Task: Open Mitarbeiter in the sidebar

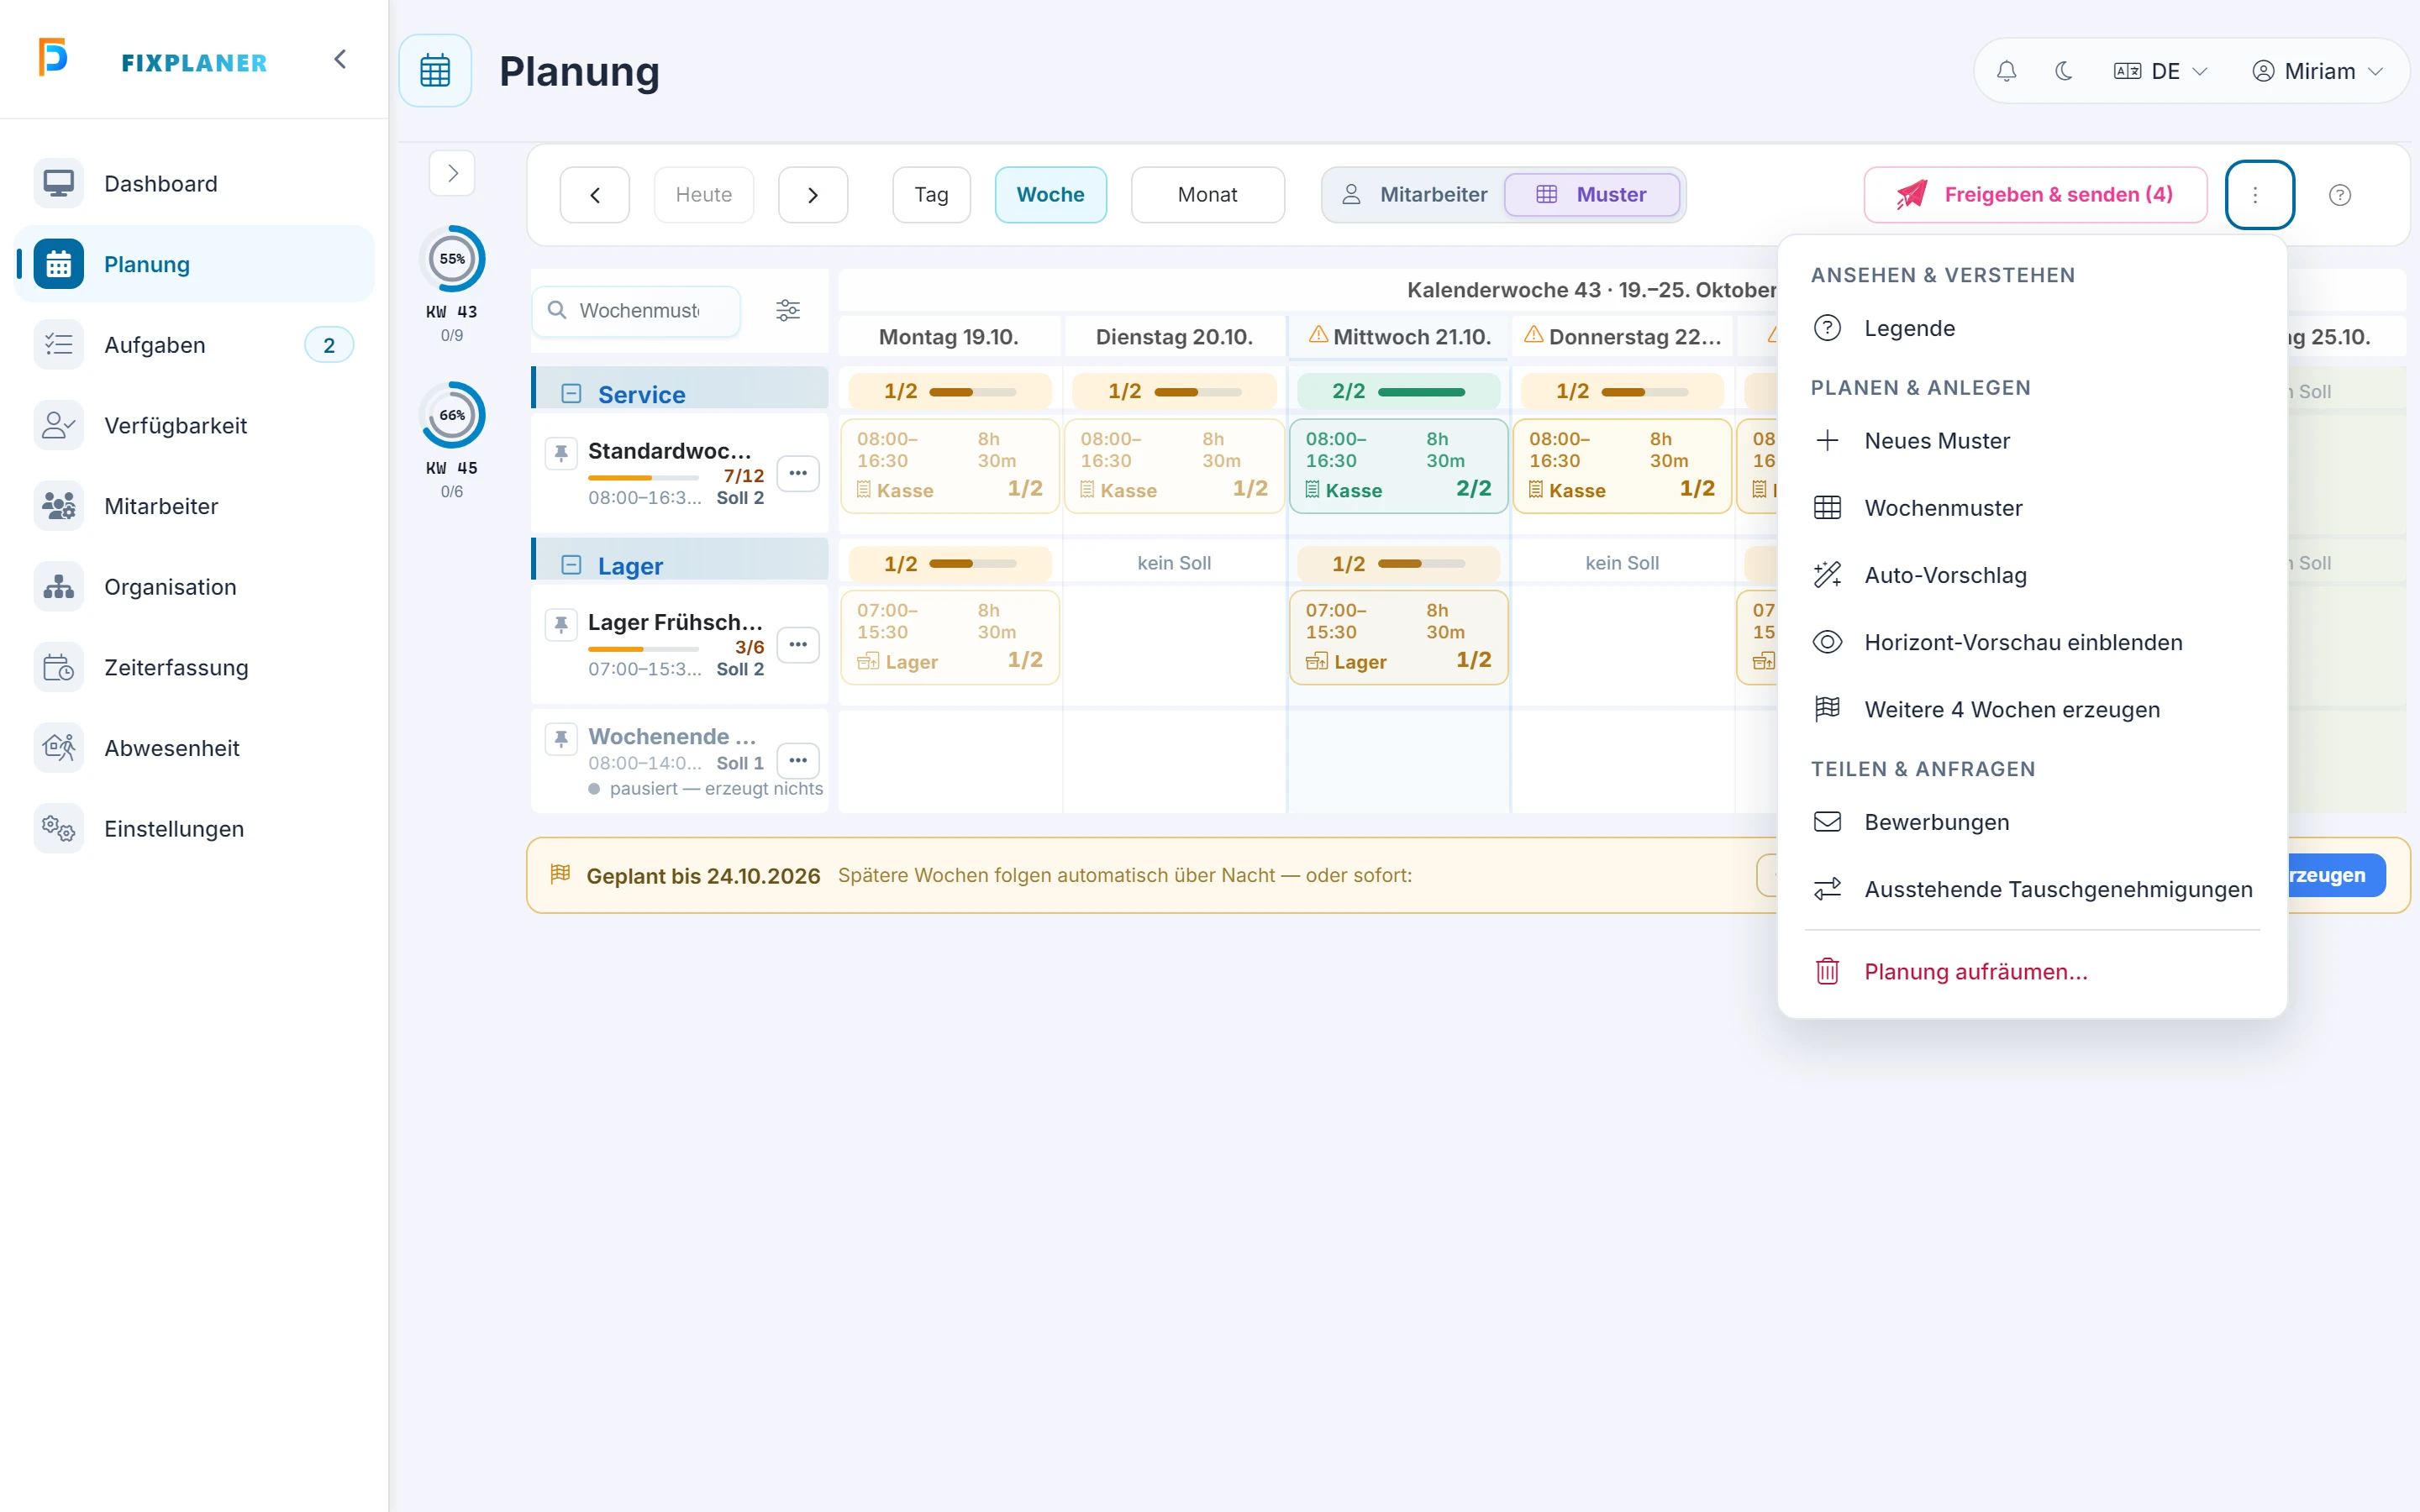Action: coord(195,506)
